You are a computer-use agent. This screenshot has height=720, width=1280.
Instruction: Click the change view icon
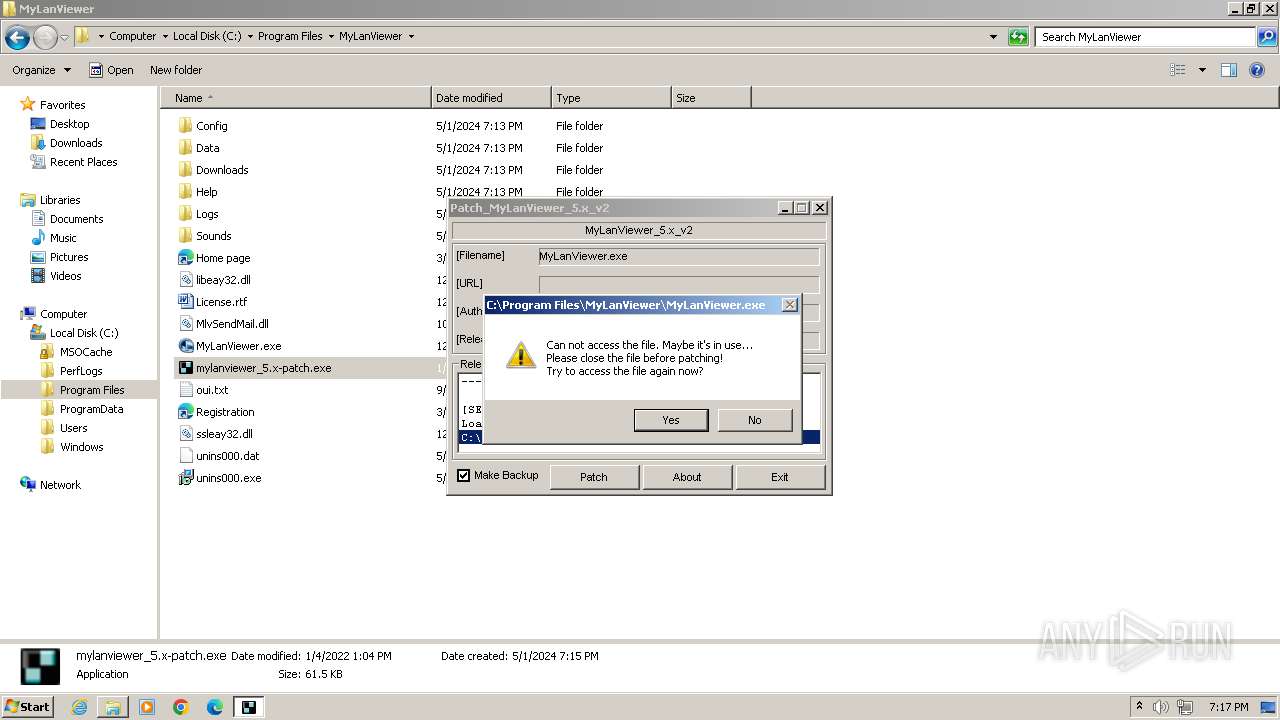click(1178, 70)
